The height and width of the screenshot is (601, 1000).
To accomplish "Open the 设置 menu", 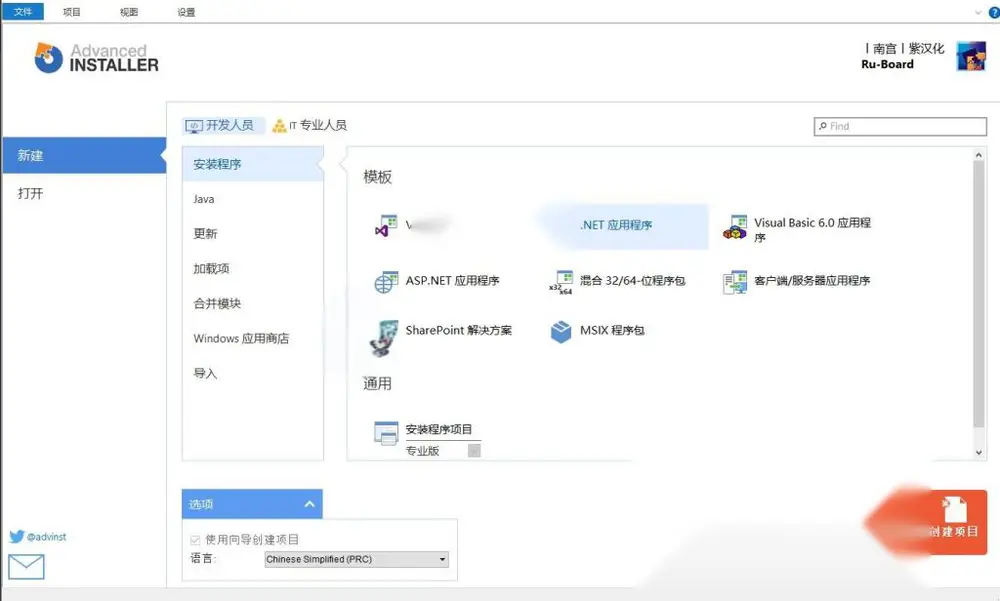I will coord(186,12).
